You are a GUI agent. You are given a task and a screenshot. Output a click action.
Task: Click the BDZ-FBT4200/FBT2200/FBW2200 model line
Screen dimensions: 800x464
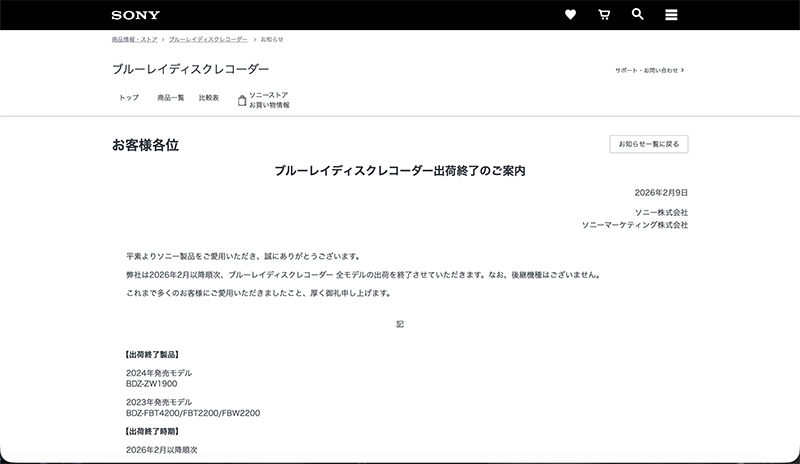click(193, 412)
